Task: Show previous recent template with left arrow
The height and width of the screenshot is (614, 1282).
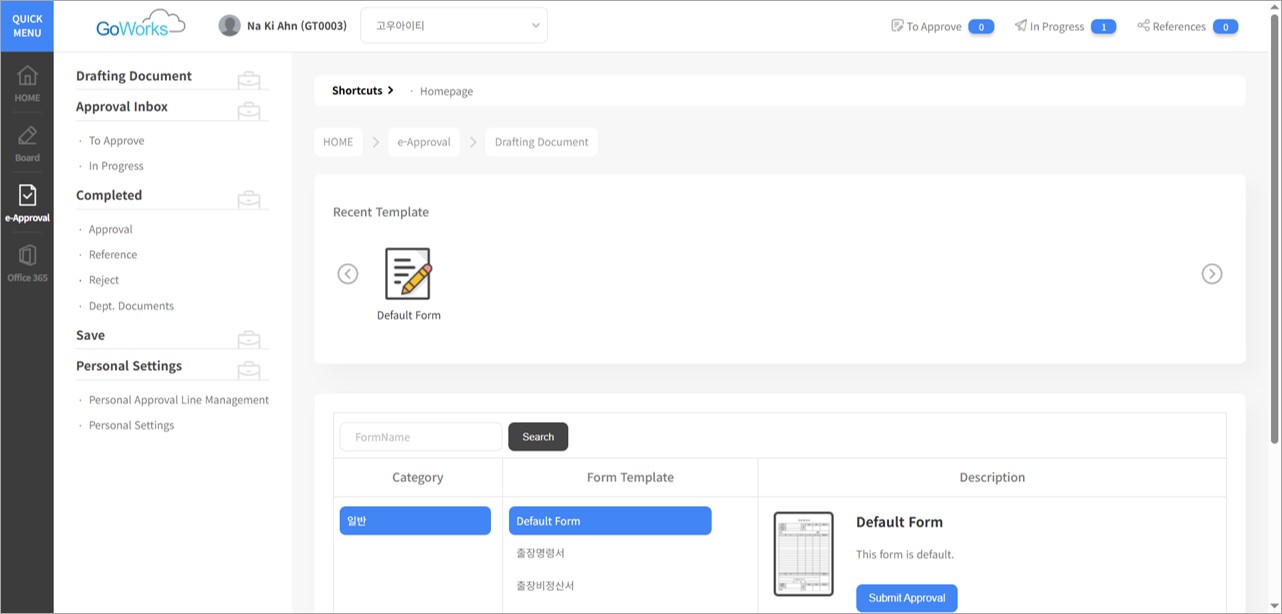Action: point(348,274)
